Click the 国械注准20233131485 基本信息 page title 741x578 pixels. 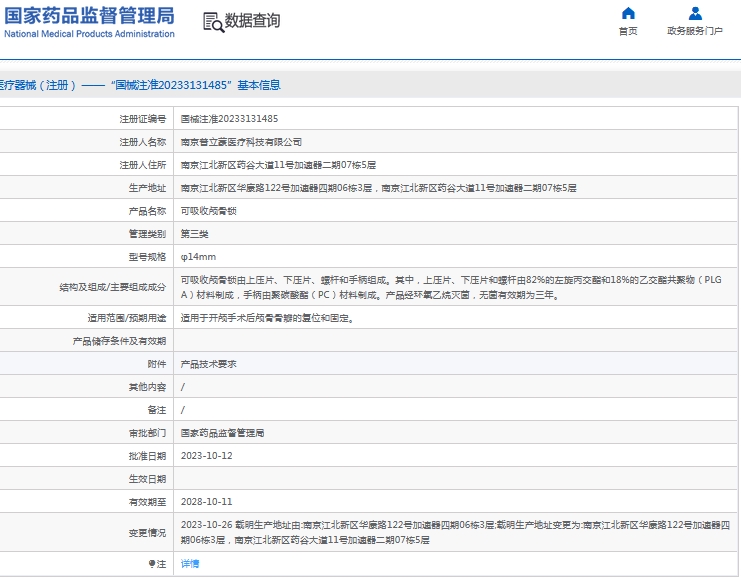click(196, 85)
